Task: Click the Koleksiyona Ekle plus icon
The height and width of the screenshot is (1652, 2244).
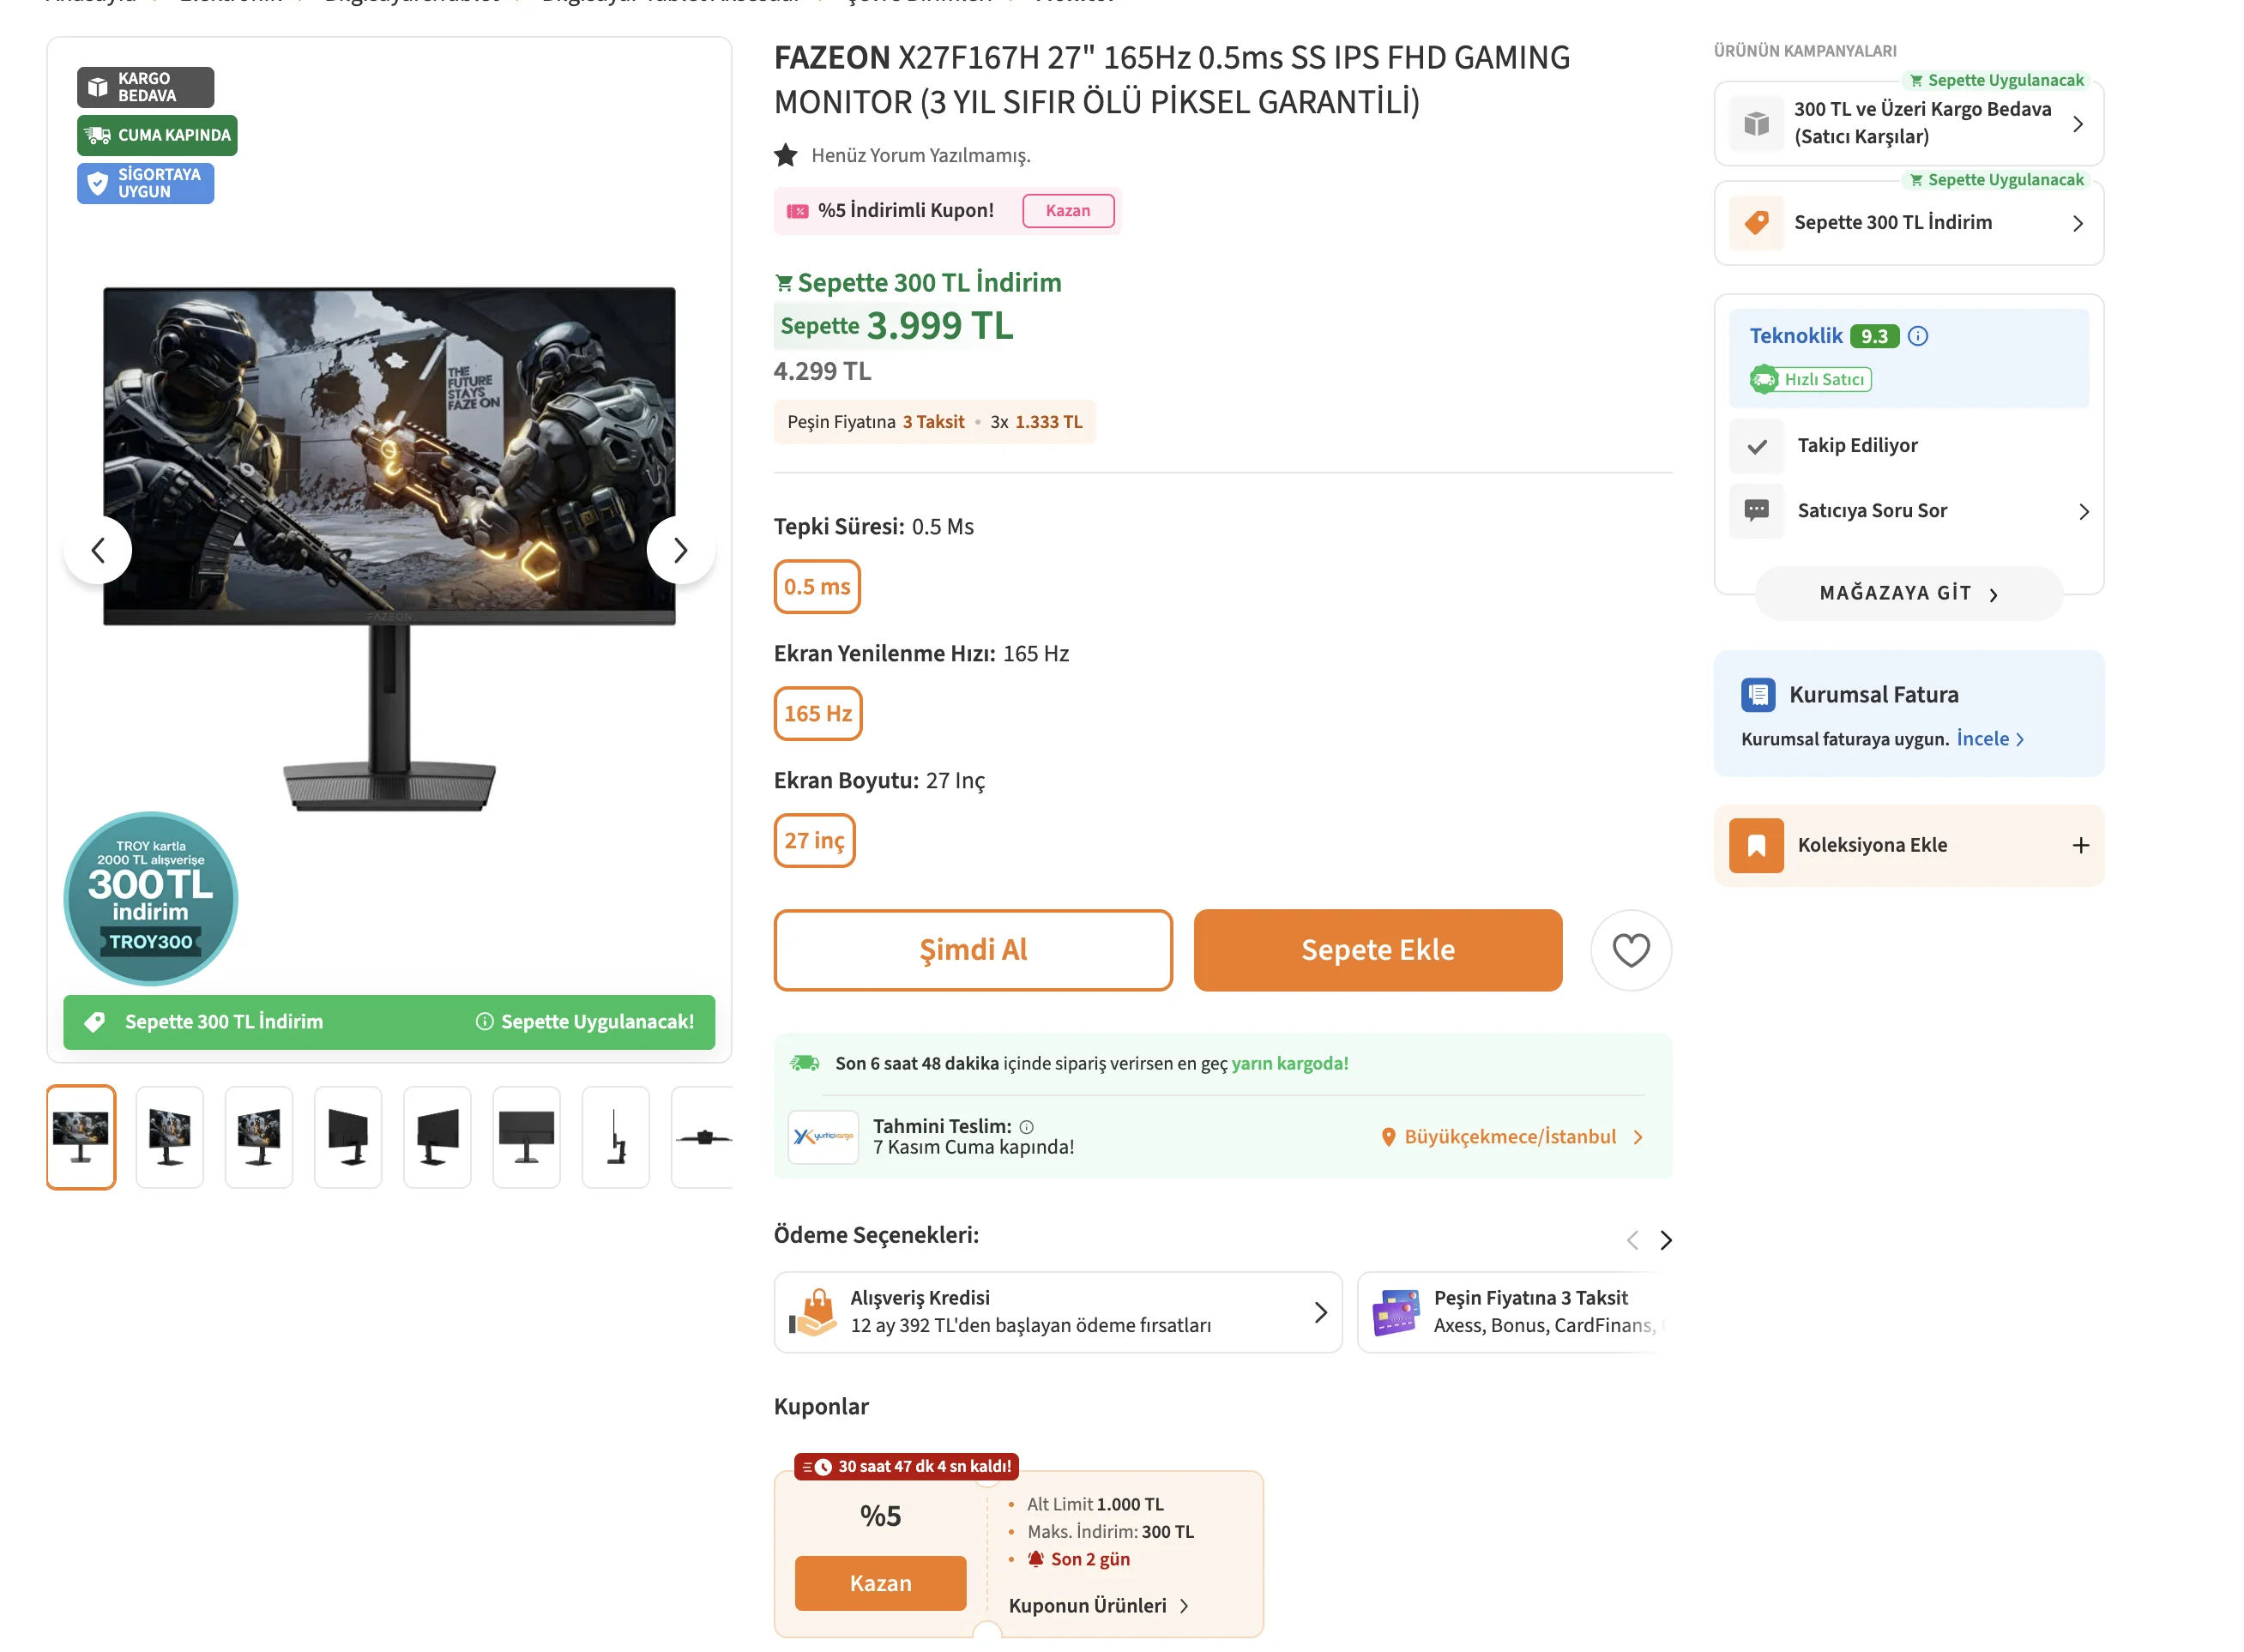Action: point(2080,846)
